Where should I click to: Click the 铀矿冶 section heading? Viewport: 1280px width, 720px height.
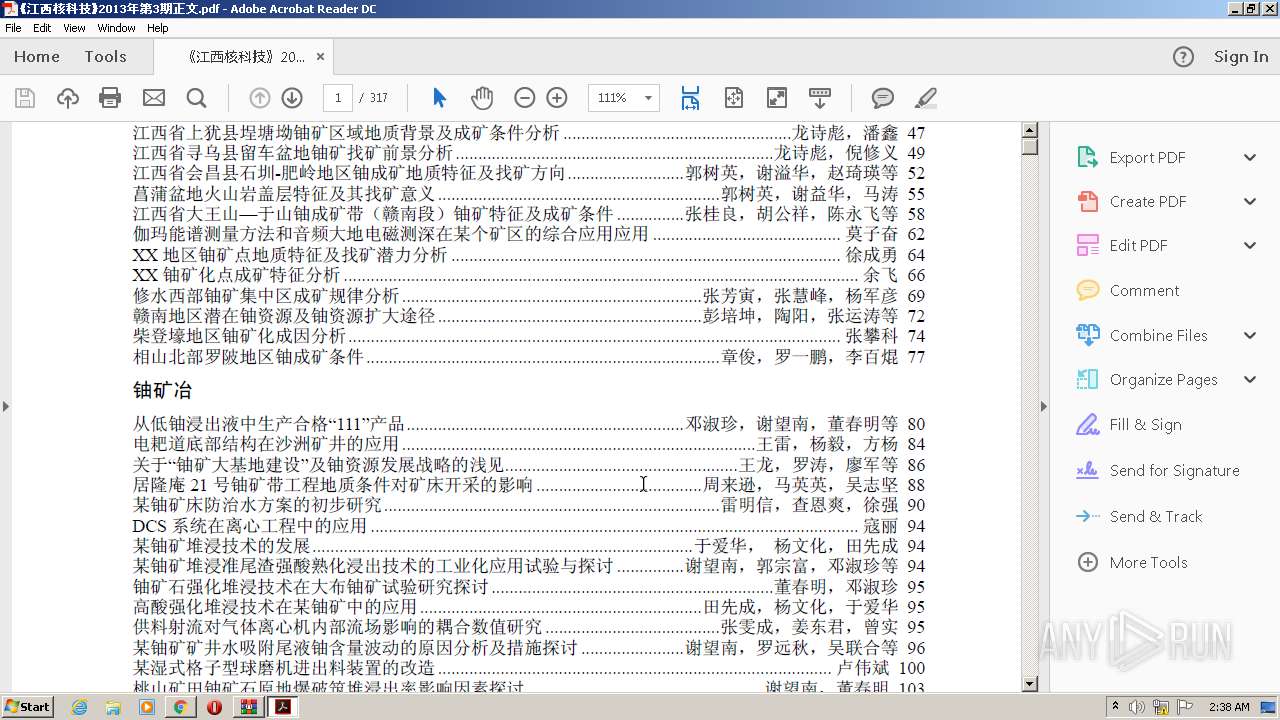click(x=162, y=390)
